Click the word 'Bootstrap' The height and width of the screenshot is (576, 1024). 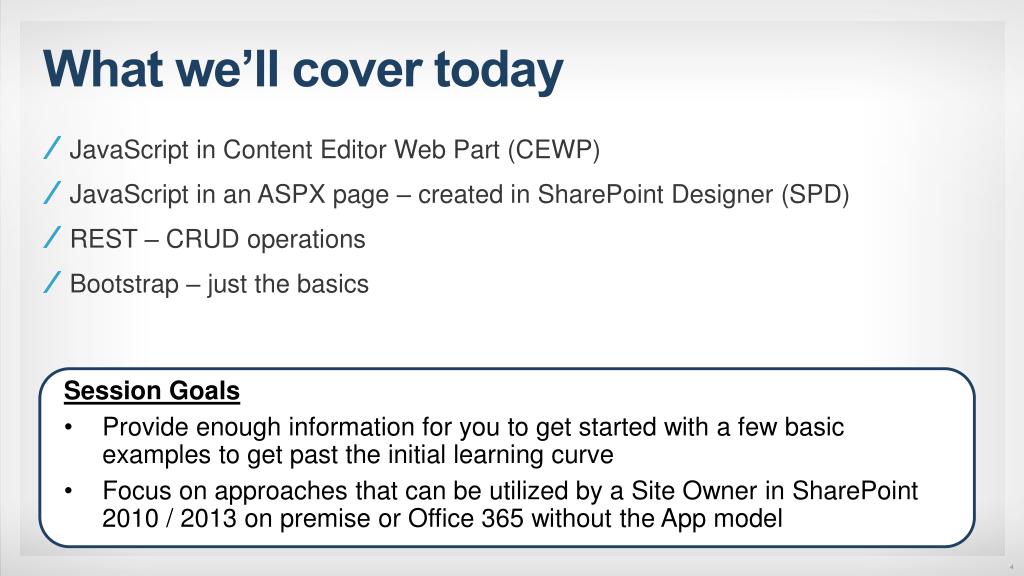124,285
